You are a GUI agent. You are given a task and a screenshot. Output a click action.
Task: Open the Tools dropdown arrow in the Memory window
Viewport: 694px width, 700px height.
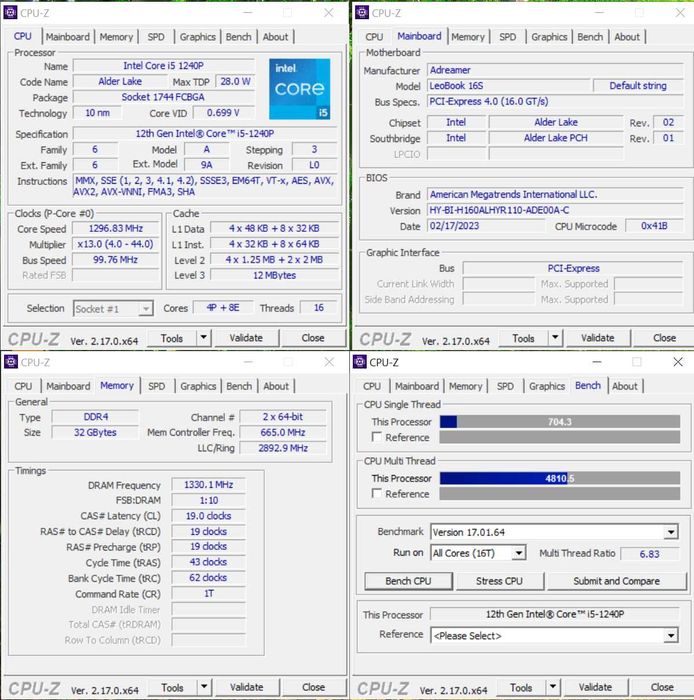[204, 687]
